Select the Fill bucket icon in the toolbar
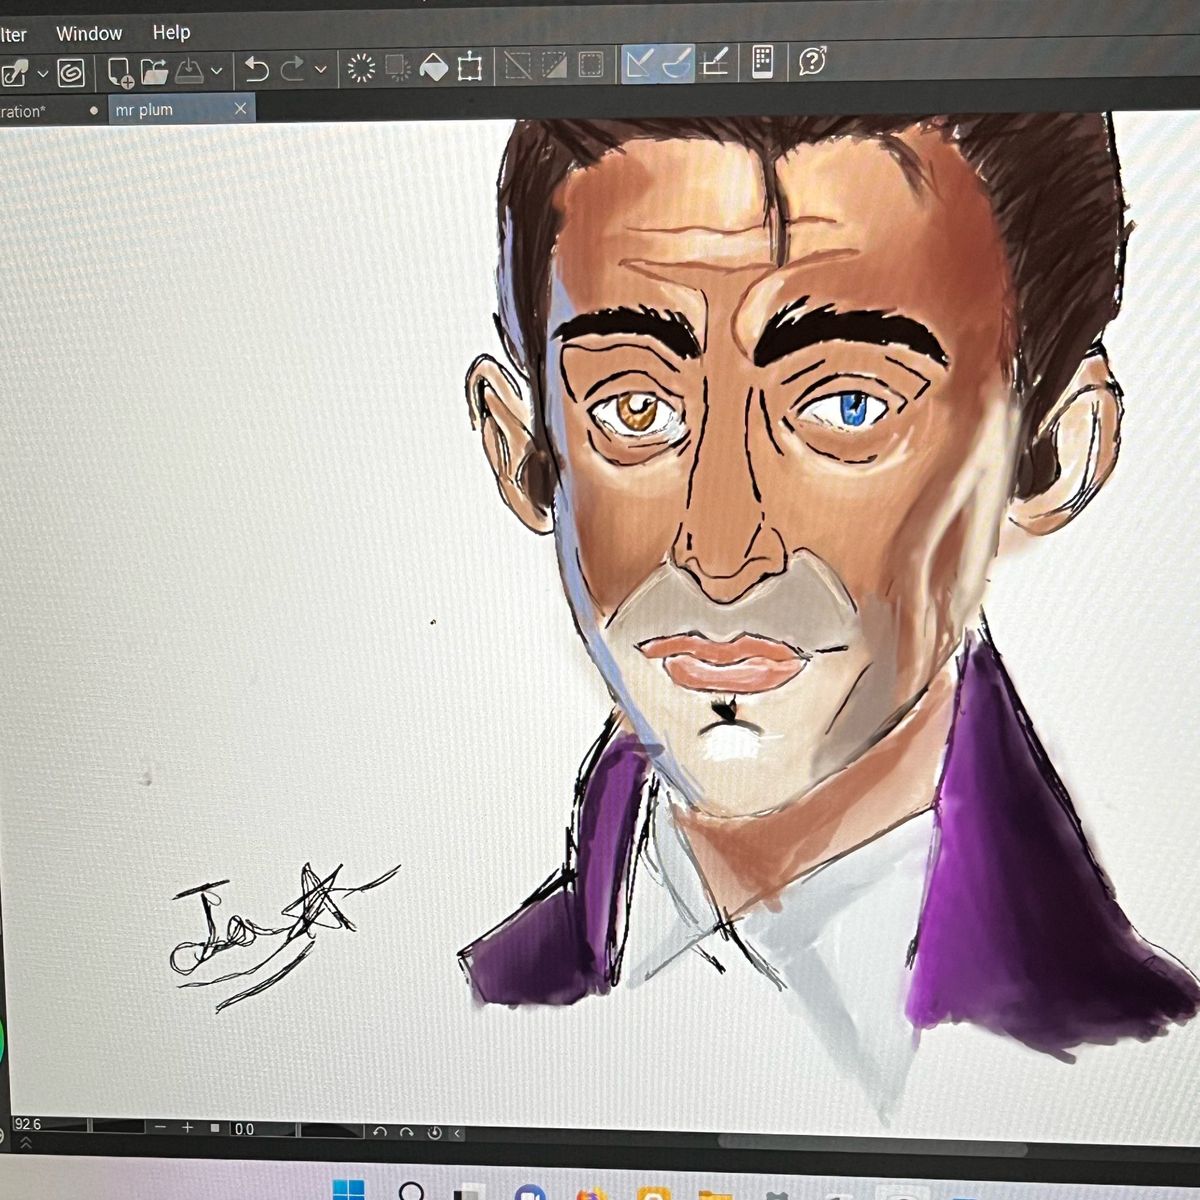The width and height of the screenshot is (1200, 1200). pos(433,67)
